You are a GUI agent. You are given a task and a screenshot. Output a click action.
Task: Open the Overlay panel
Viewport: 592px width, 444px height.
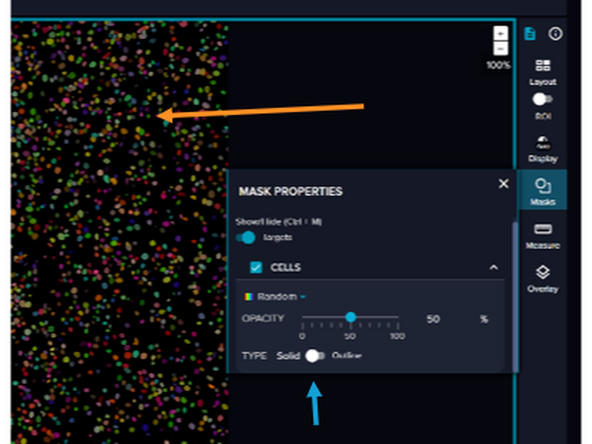[x=543, y=279]
